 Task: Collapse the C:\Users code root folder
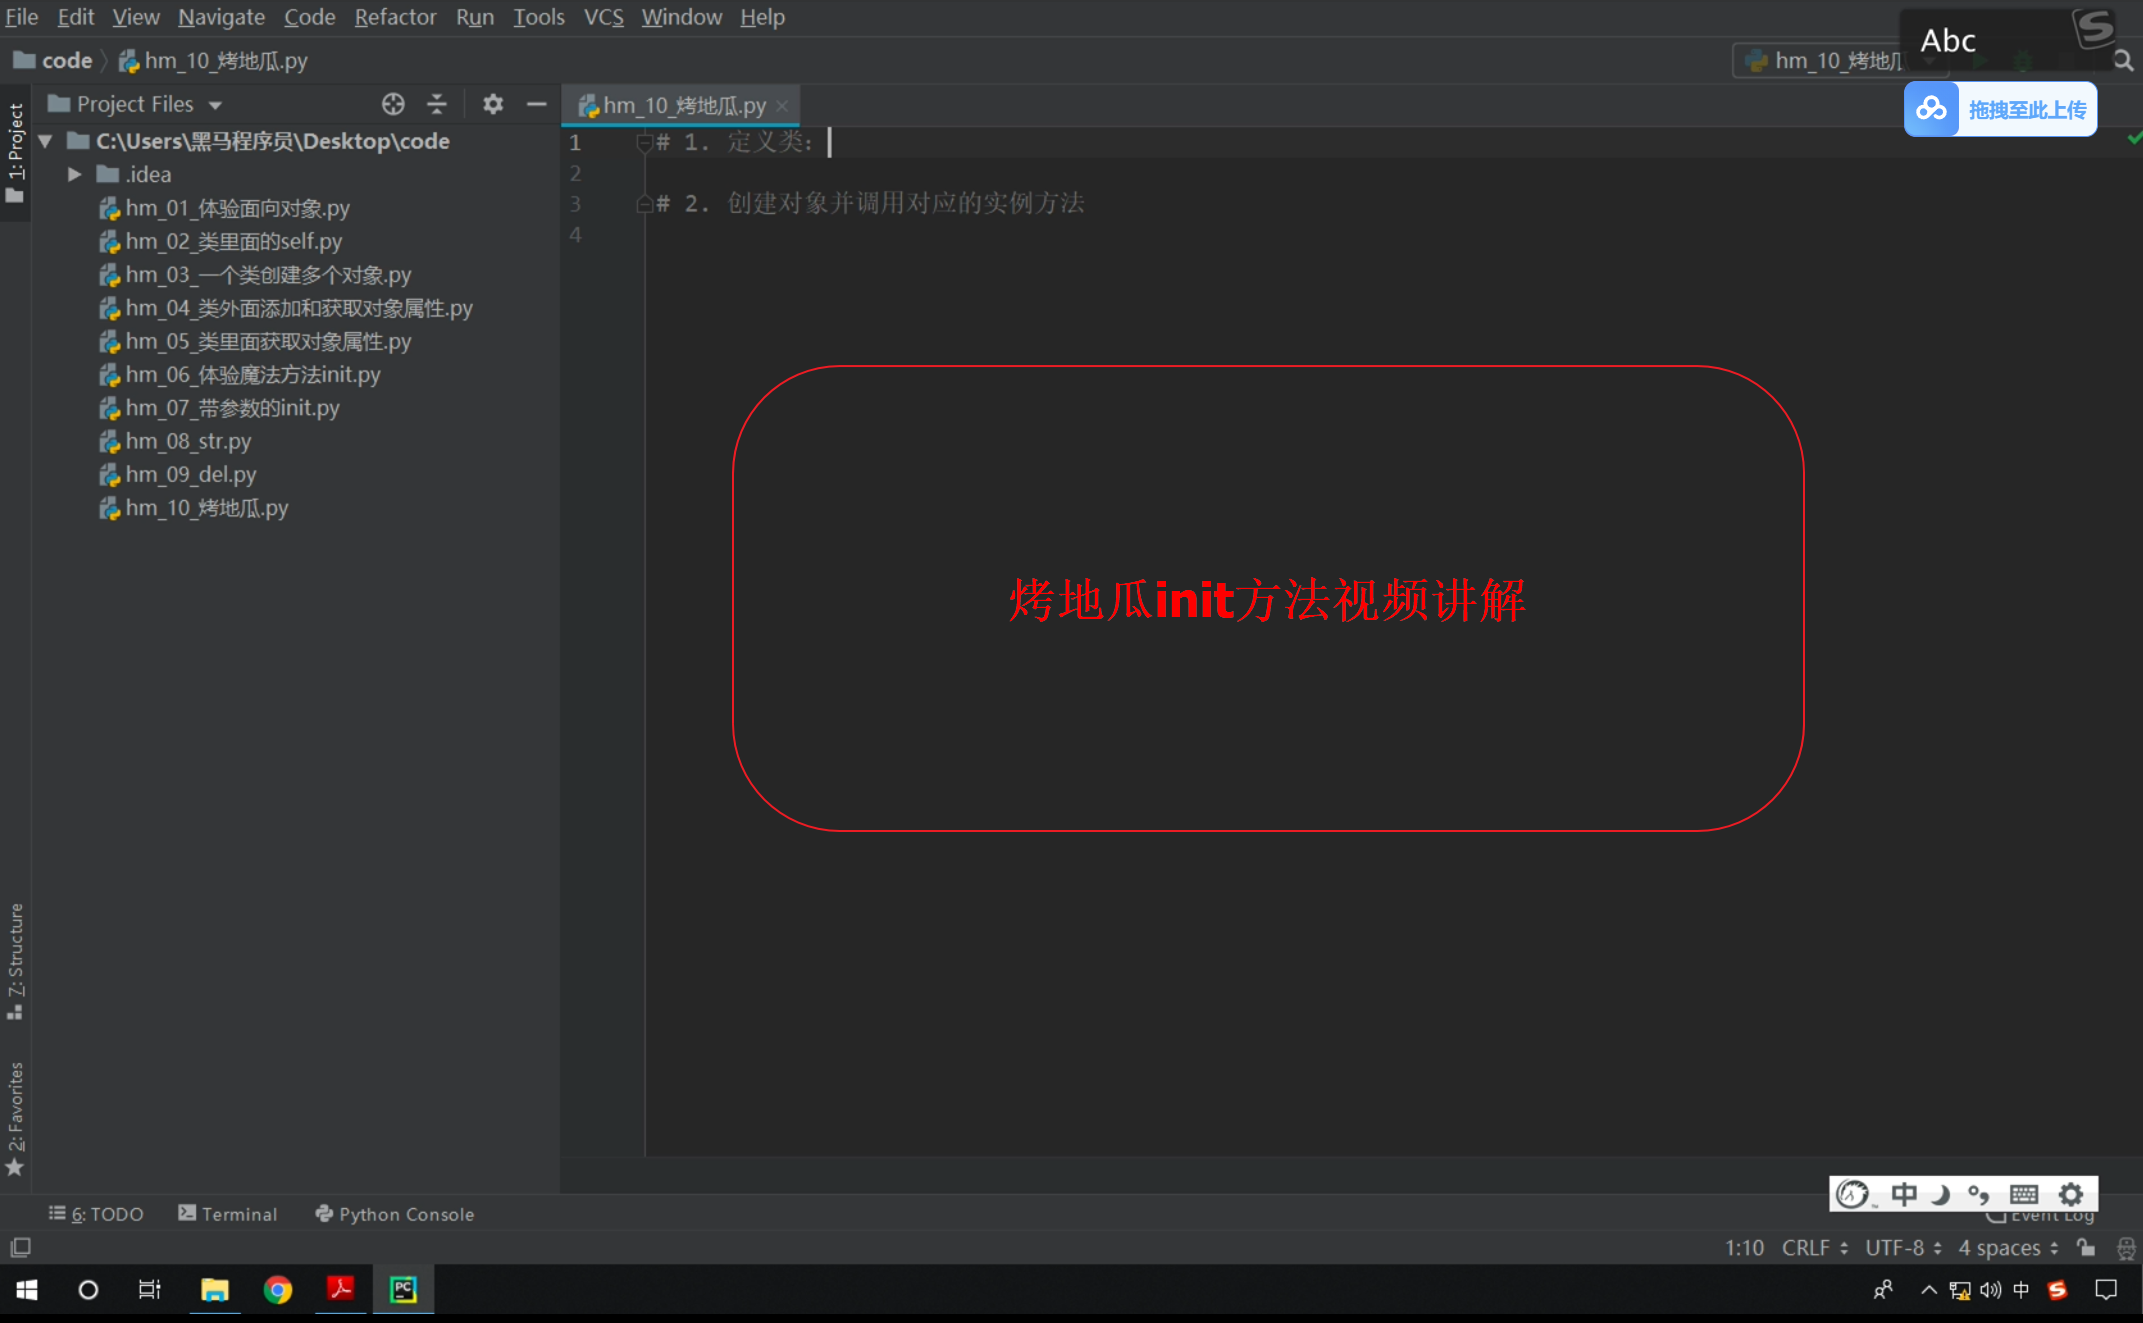[46, 142]
